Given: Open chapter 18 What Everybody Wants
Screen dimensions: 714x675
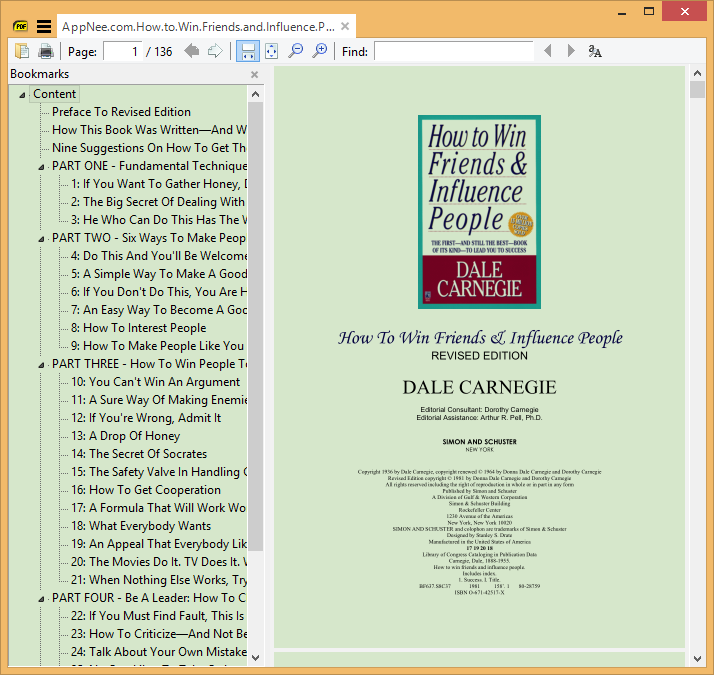Looking at the screenshot, I should coord(141,526).
